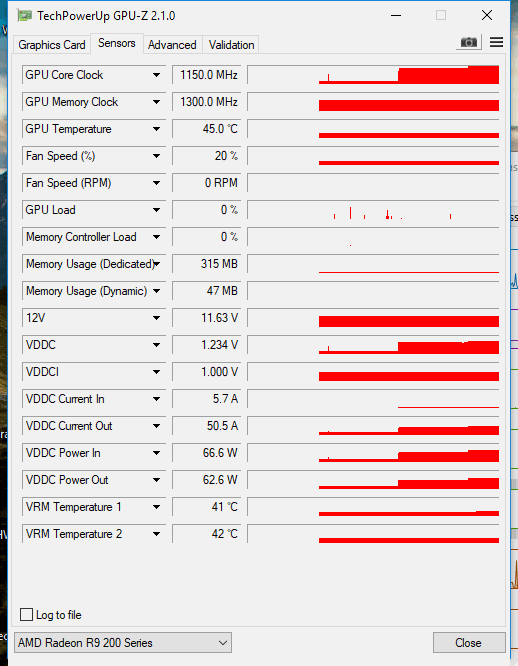Image resolution: width=518 pixels, height=666 pixels.
Task: Open Memory Usage (Dynamic) dropdown
Action: click(x=156, y=291)
